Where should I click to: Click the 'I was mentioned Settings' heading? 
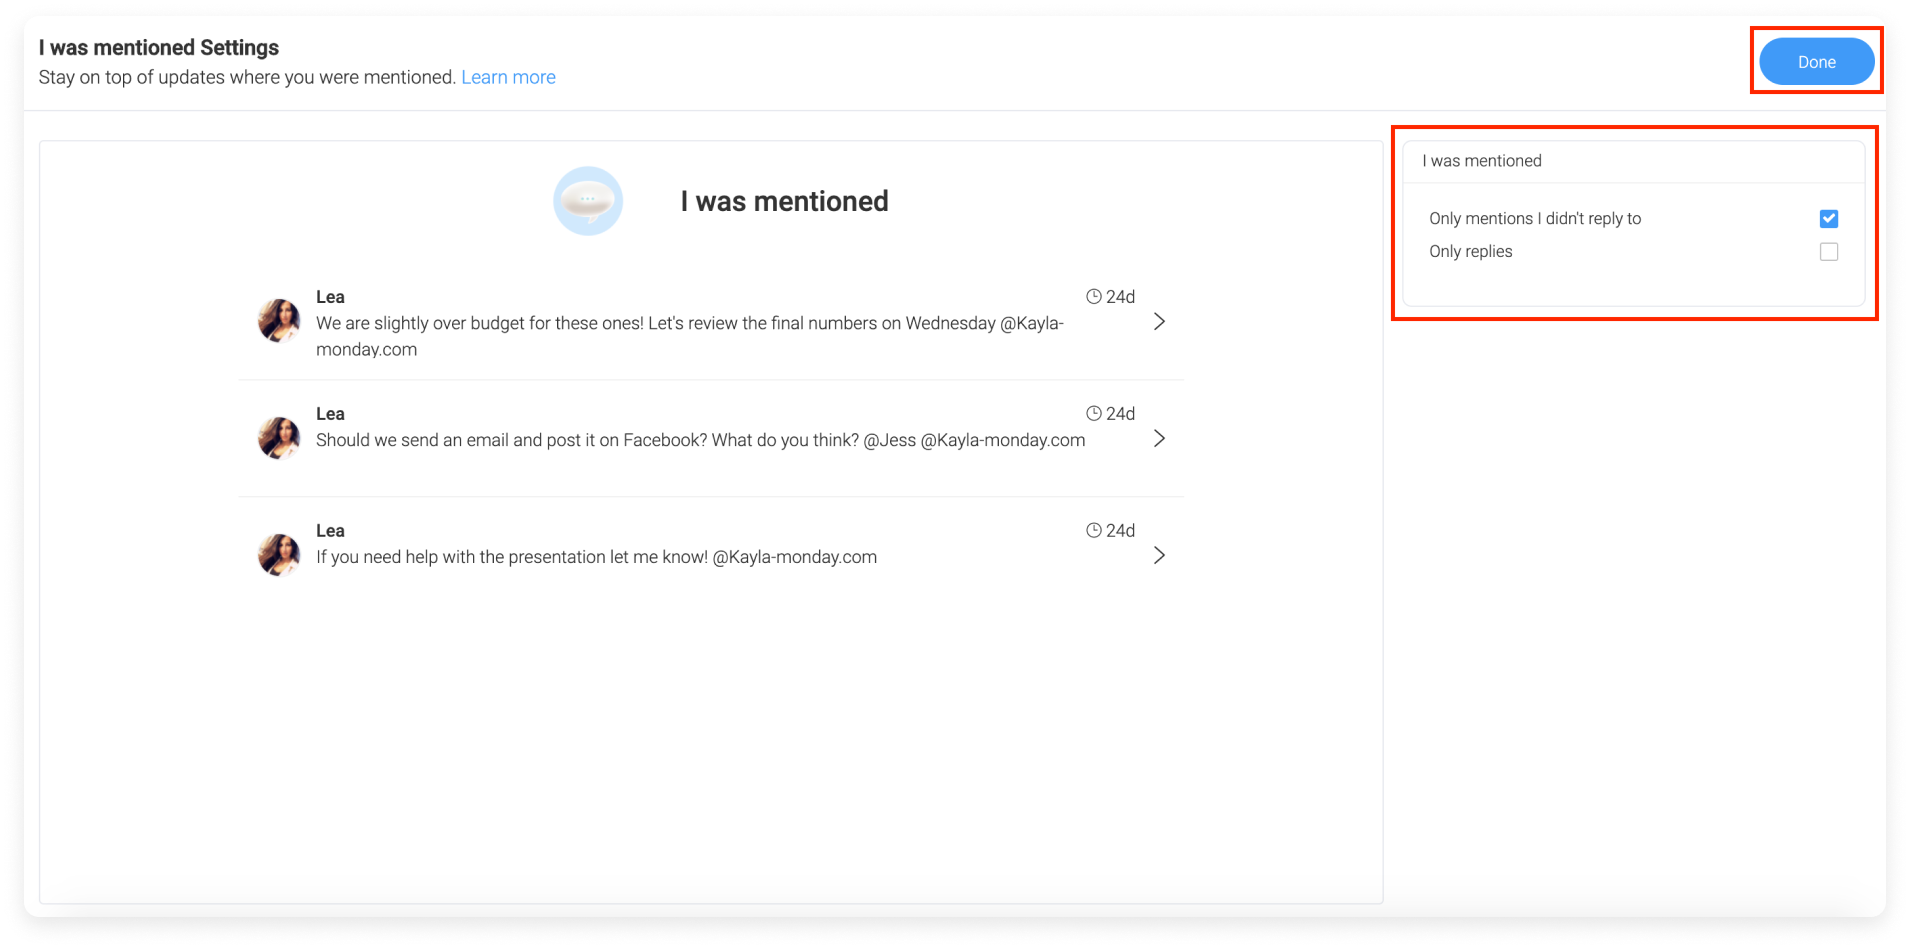coord(159,47)
